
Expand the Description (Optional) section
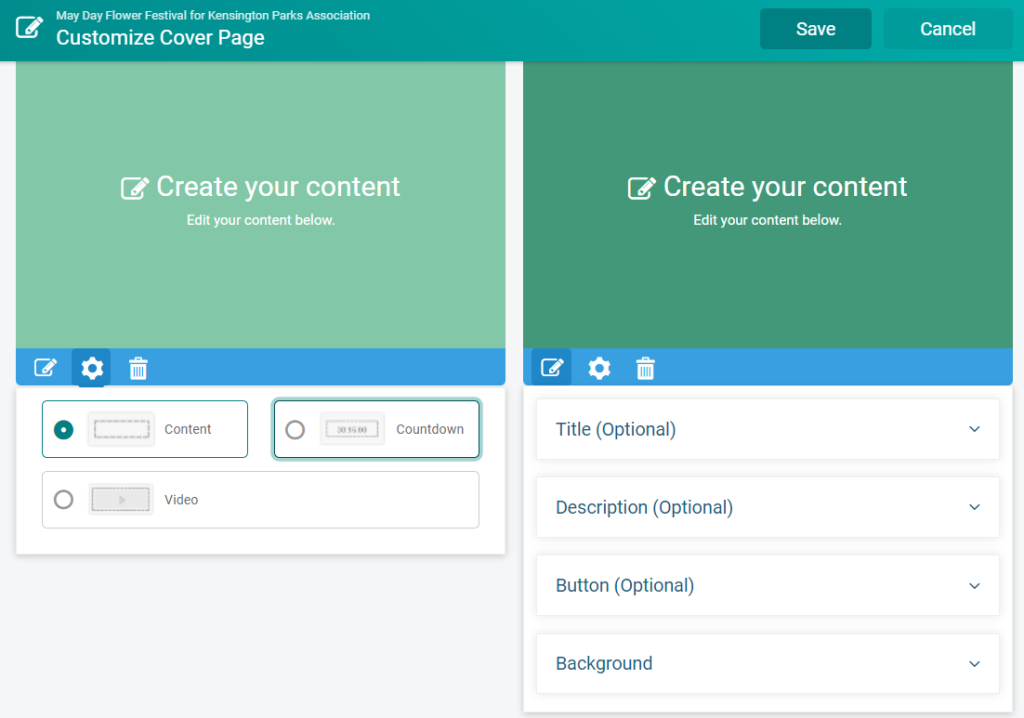point(767,508)
